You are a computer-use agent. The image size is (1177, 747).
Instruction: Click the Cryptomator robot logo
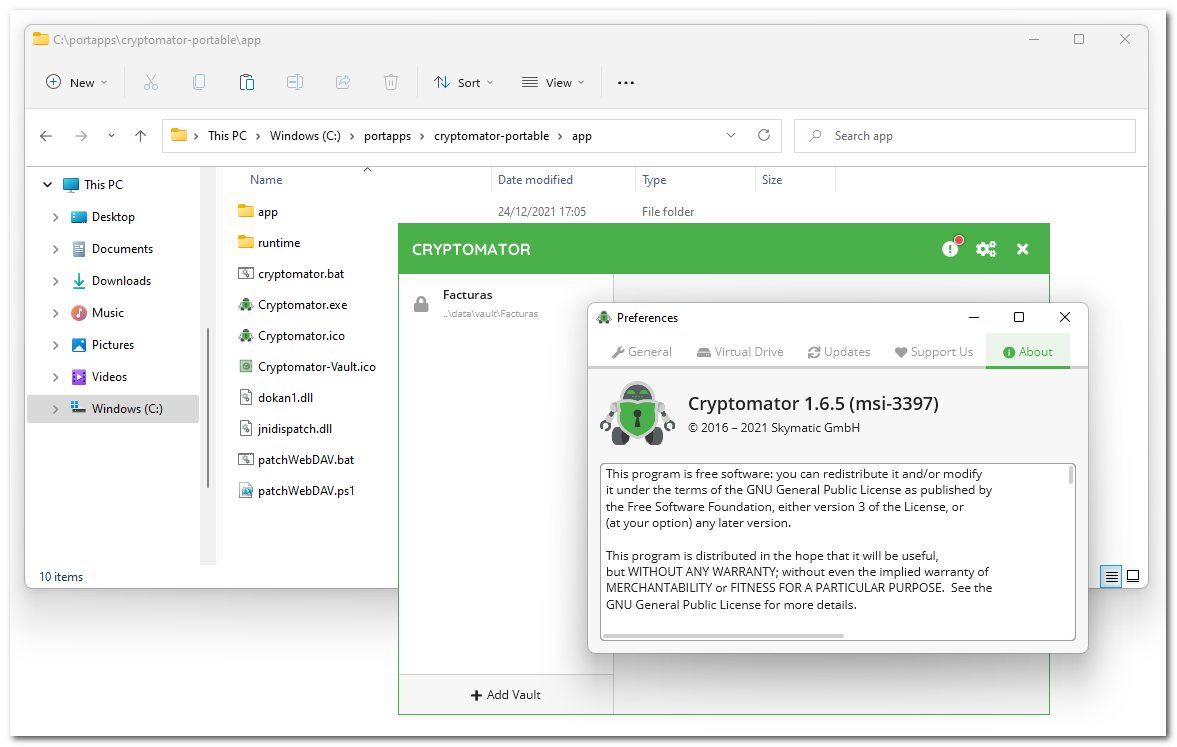637,414
